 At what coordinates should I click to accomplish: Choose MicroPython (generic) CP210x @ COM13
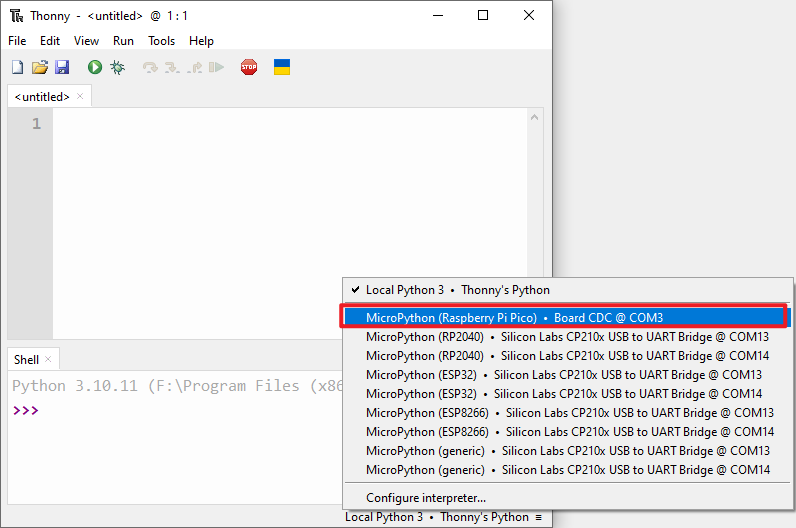pyautogui.click(x=568, y=451)
